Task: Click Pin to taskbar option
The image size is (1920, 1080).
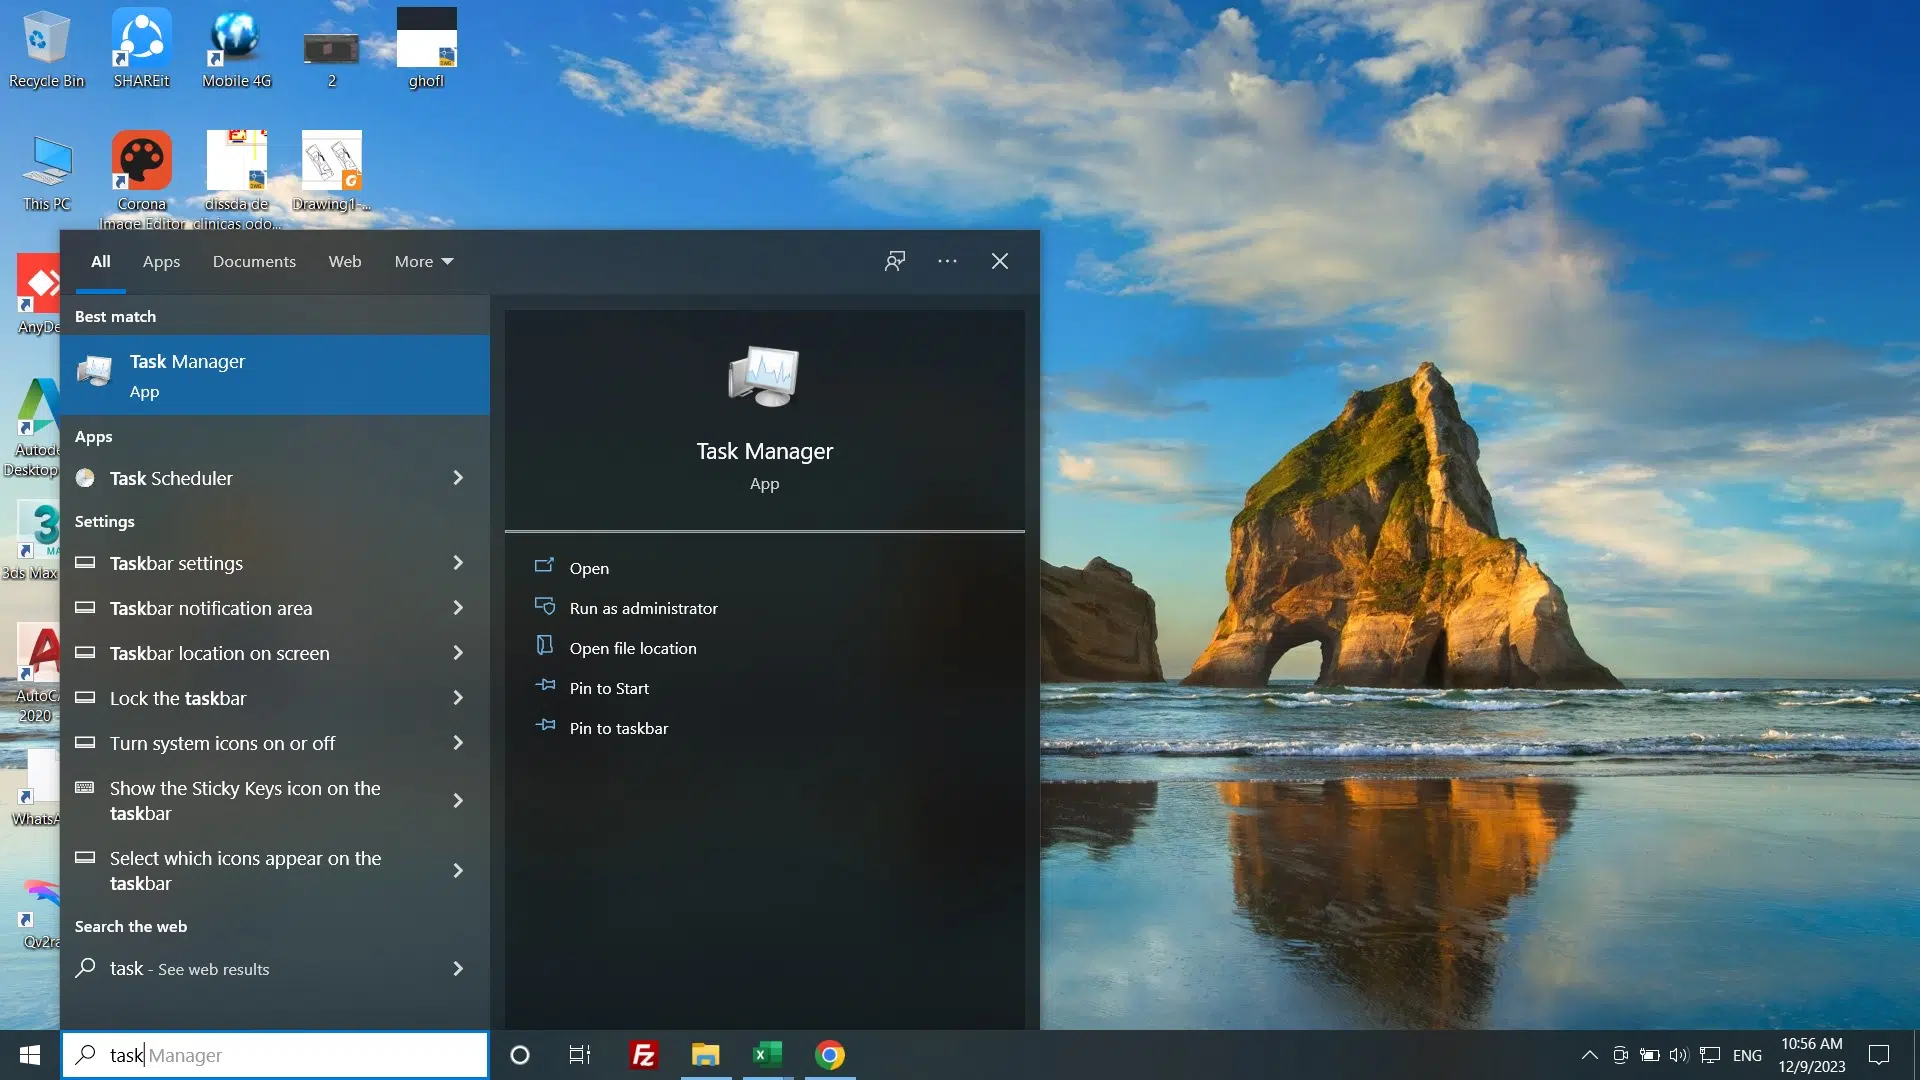Action: point(618,728)
